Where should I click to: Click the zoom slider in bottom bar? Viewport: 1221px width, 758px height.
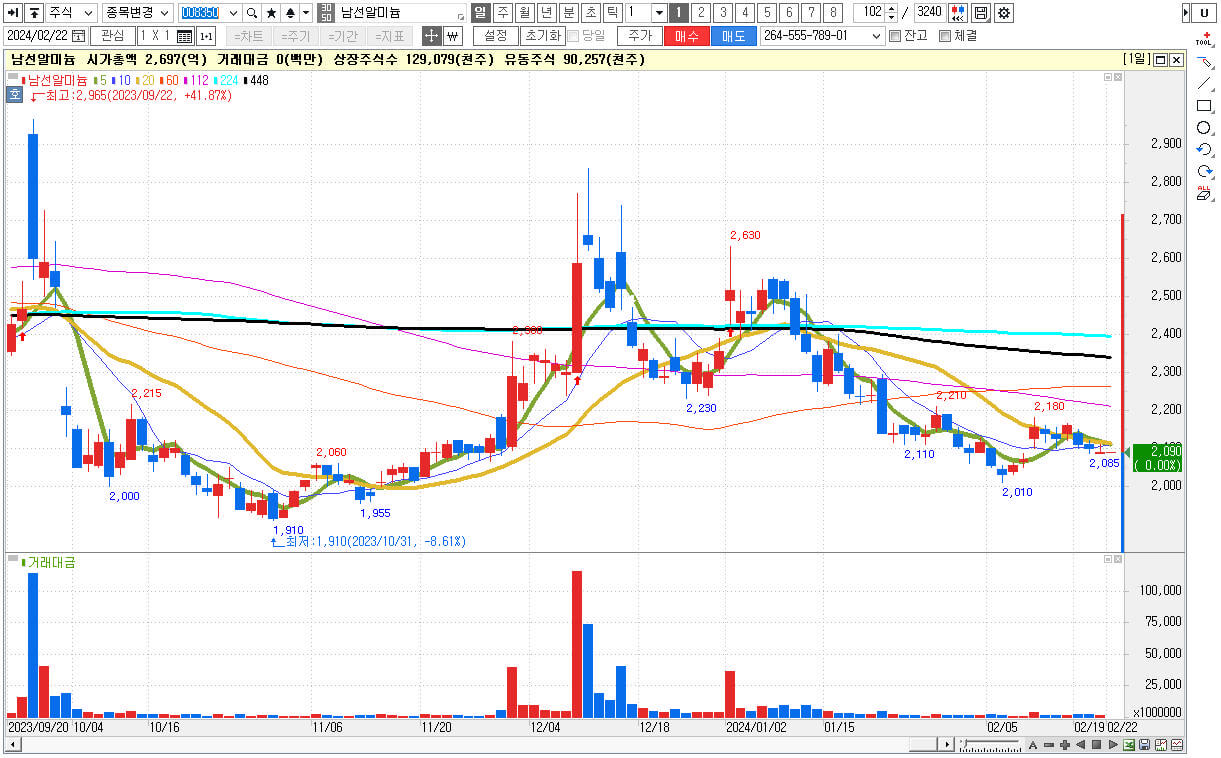click(990, 745)
